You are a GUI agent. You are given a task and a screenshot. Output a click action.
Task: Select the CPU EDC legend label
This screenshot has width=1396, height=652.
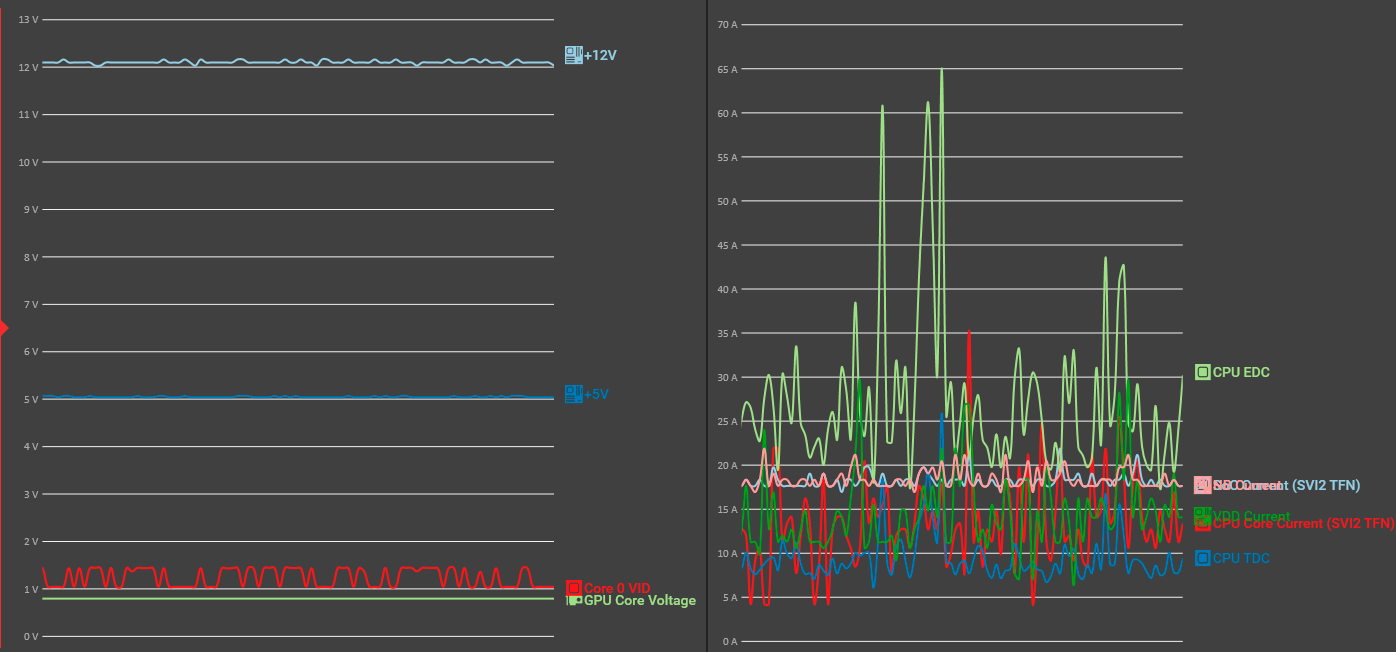tap(1241, 372)
